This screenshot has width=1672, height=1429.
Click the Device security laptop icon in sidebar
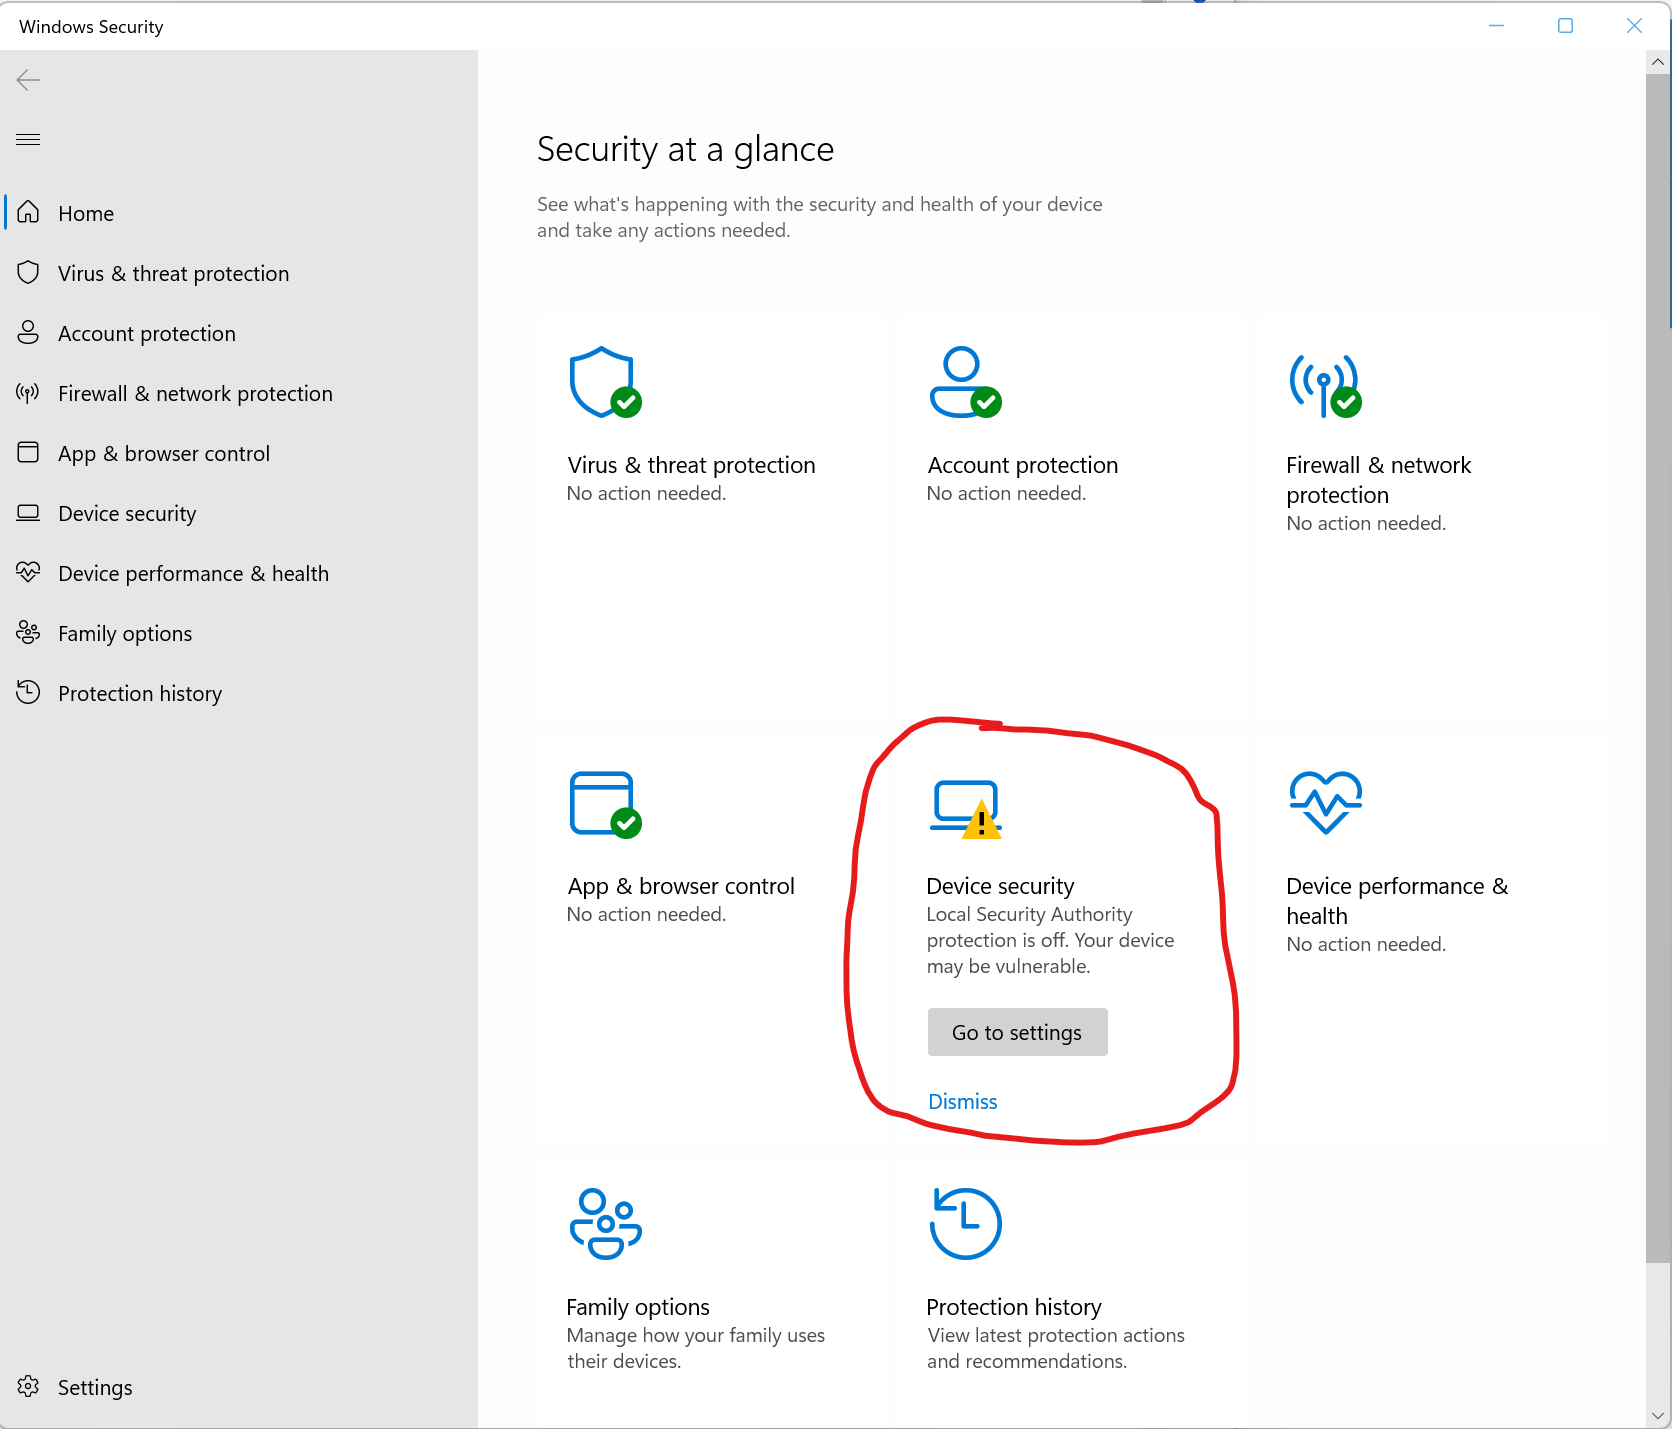(28, 513)
